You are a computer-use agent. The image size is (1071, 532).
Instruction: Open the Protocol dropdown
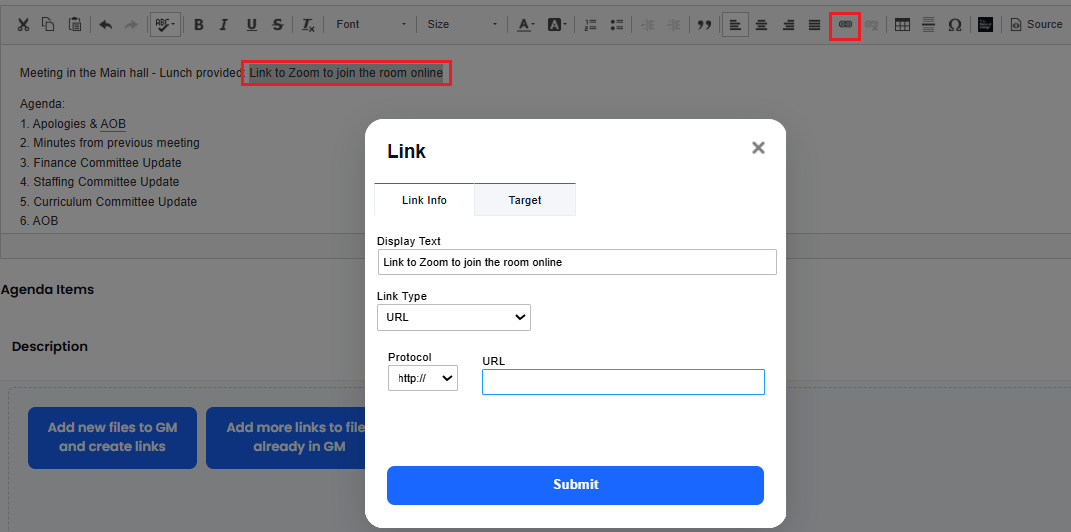pyautogui.click(x=423, y=378)
